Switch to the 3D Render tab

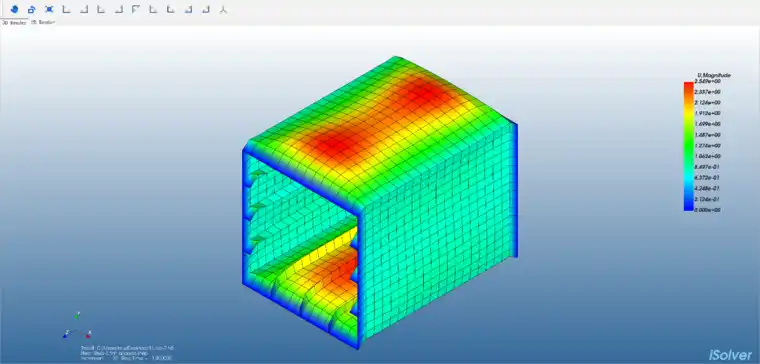15,22
